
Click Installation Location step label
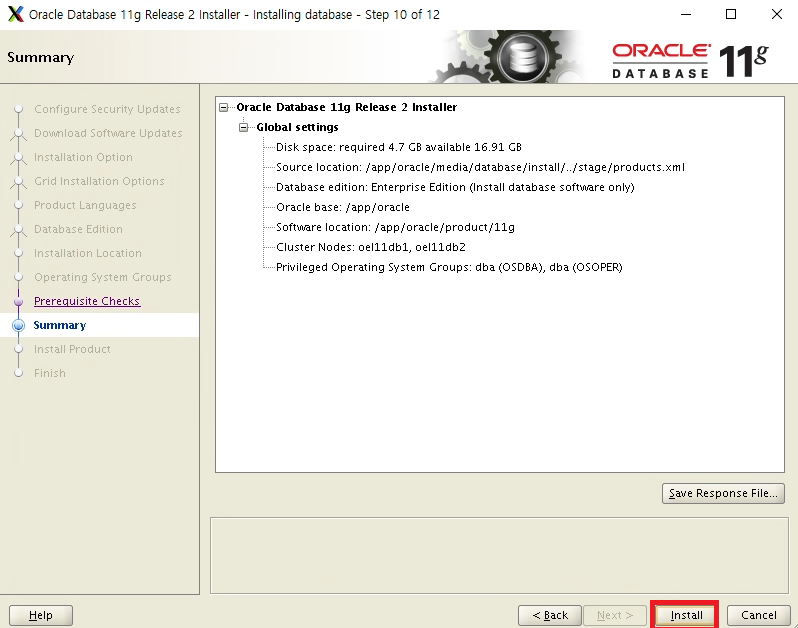click(88, 253)
